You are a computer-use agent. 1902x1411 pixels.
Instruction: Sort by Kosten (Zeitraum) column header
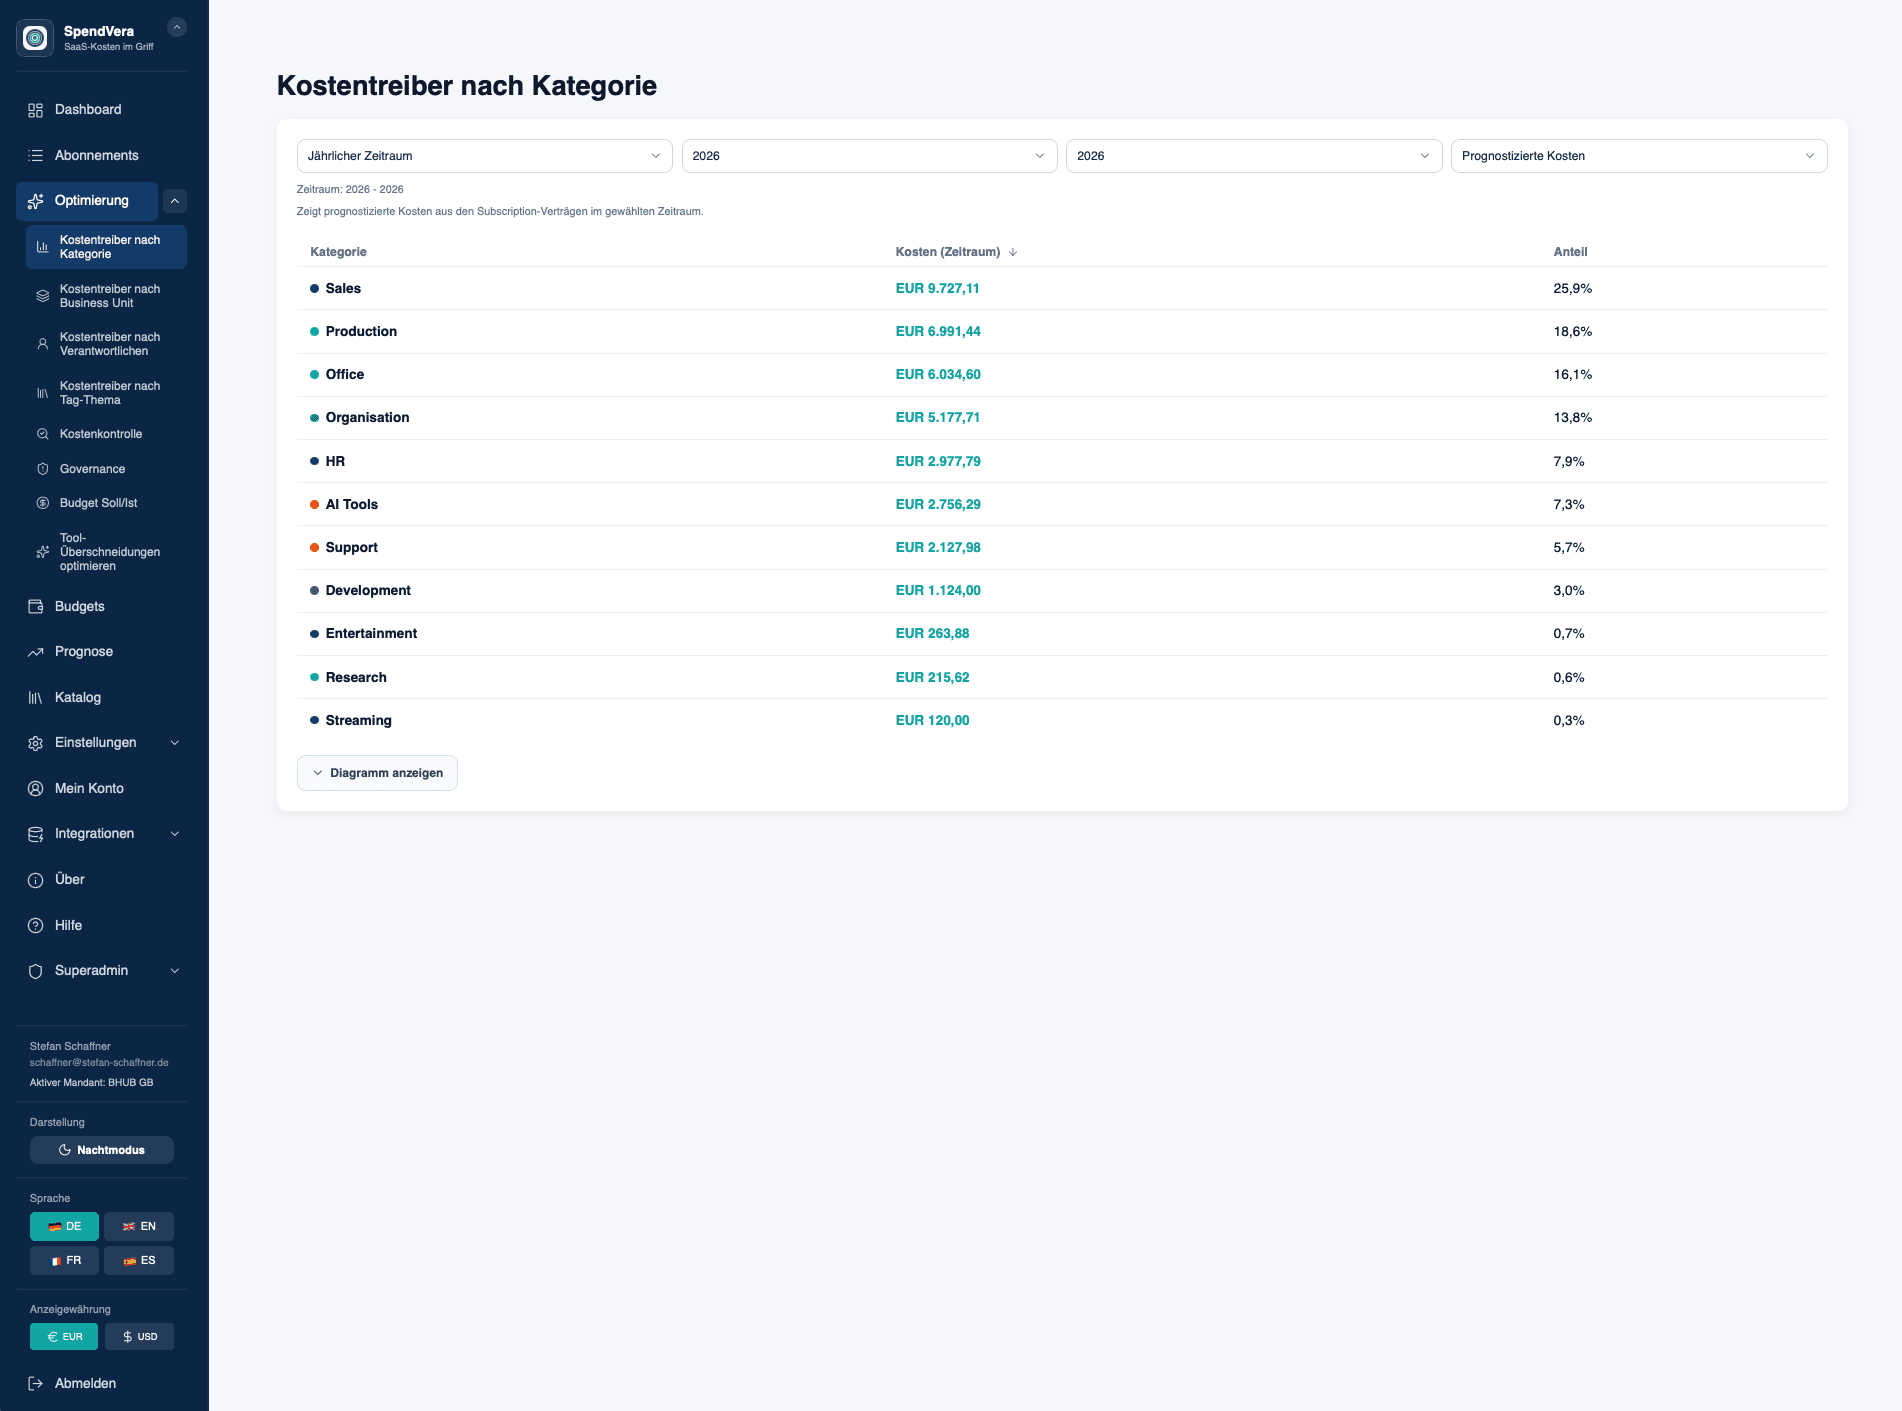click(947, 252)
